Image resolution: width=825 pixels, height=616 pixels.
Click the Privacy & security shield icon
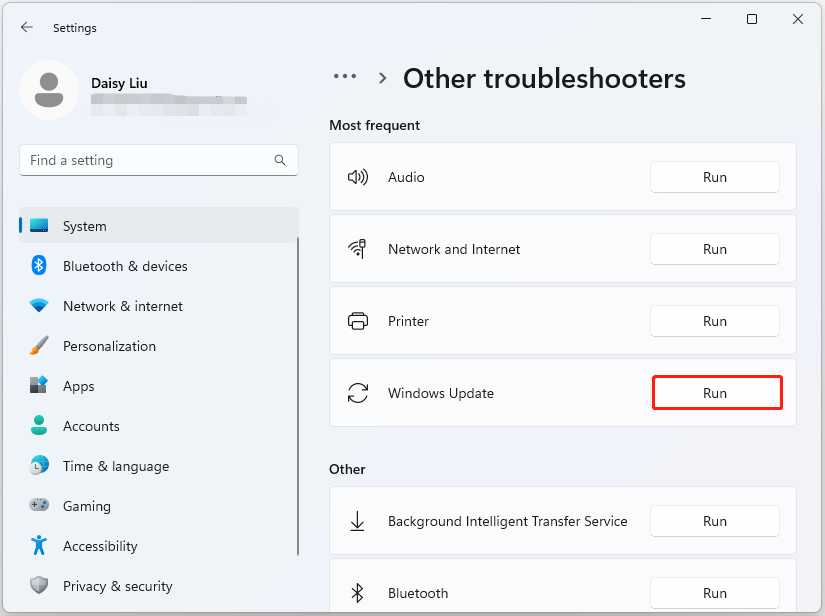click(x=39, y=586)
